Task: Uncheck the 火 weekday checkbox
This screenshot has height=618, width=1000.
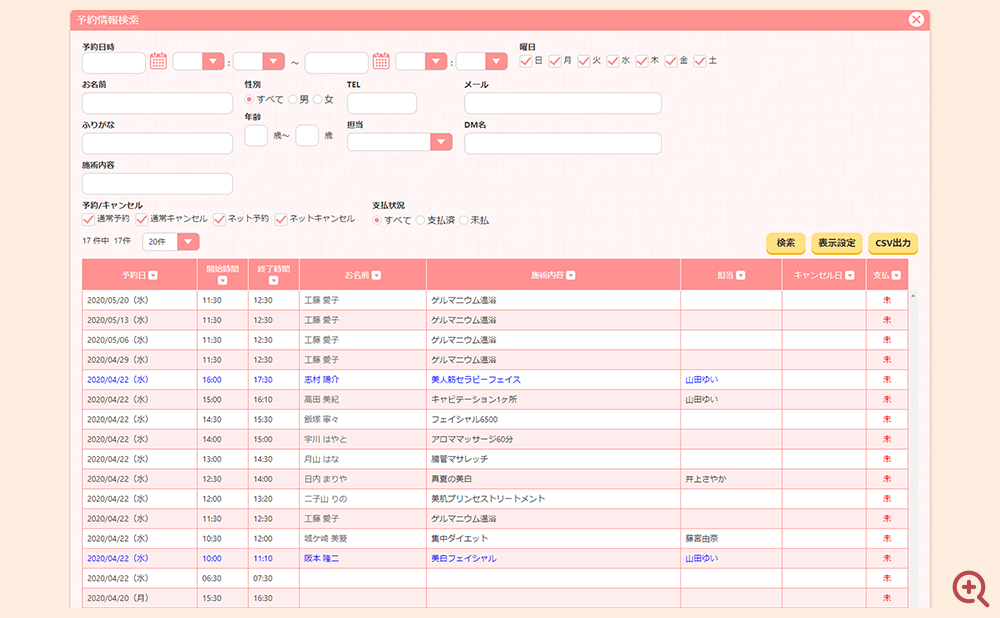Action: [x=584, y=61]
